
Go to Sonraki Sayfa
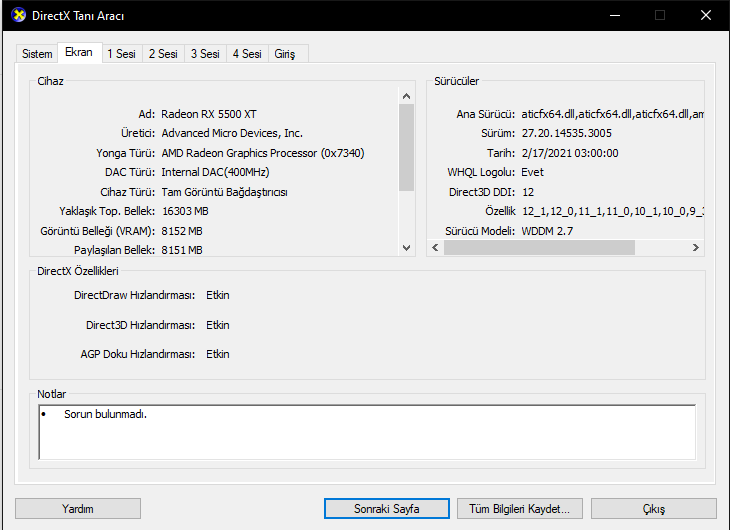[x=387, y=509]
